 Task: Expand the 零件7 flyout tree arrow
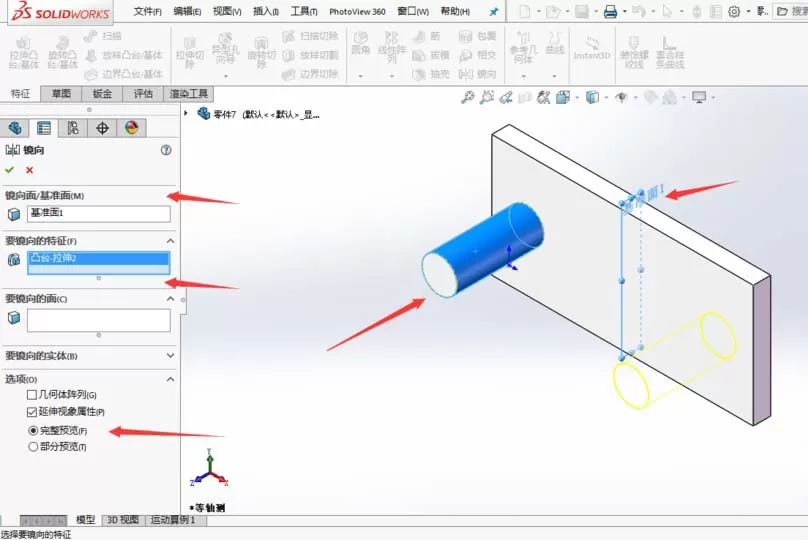(x=186, y=113)
